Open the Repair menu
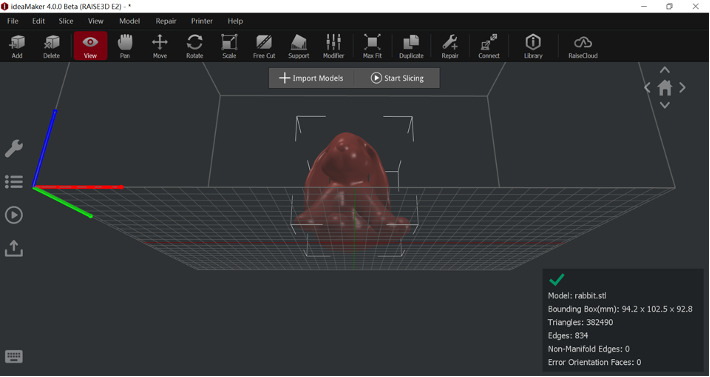 click(x=166, y=21)
